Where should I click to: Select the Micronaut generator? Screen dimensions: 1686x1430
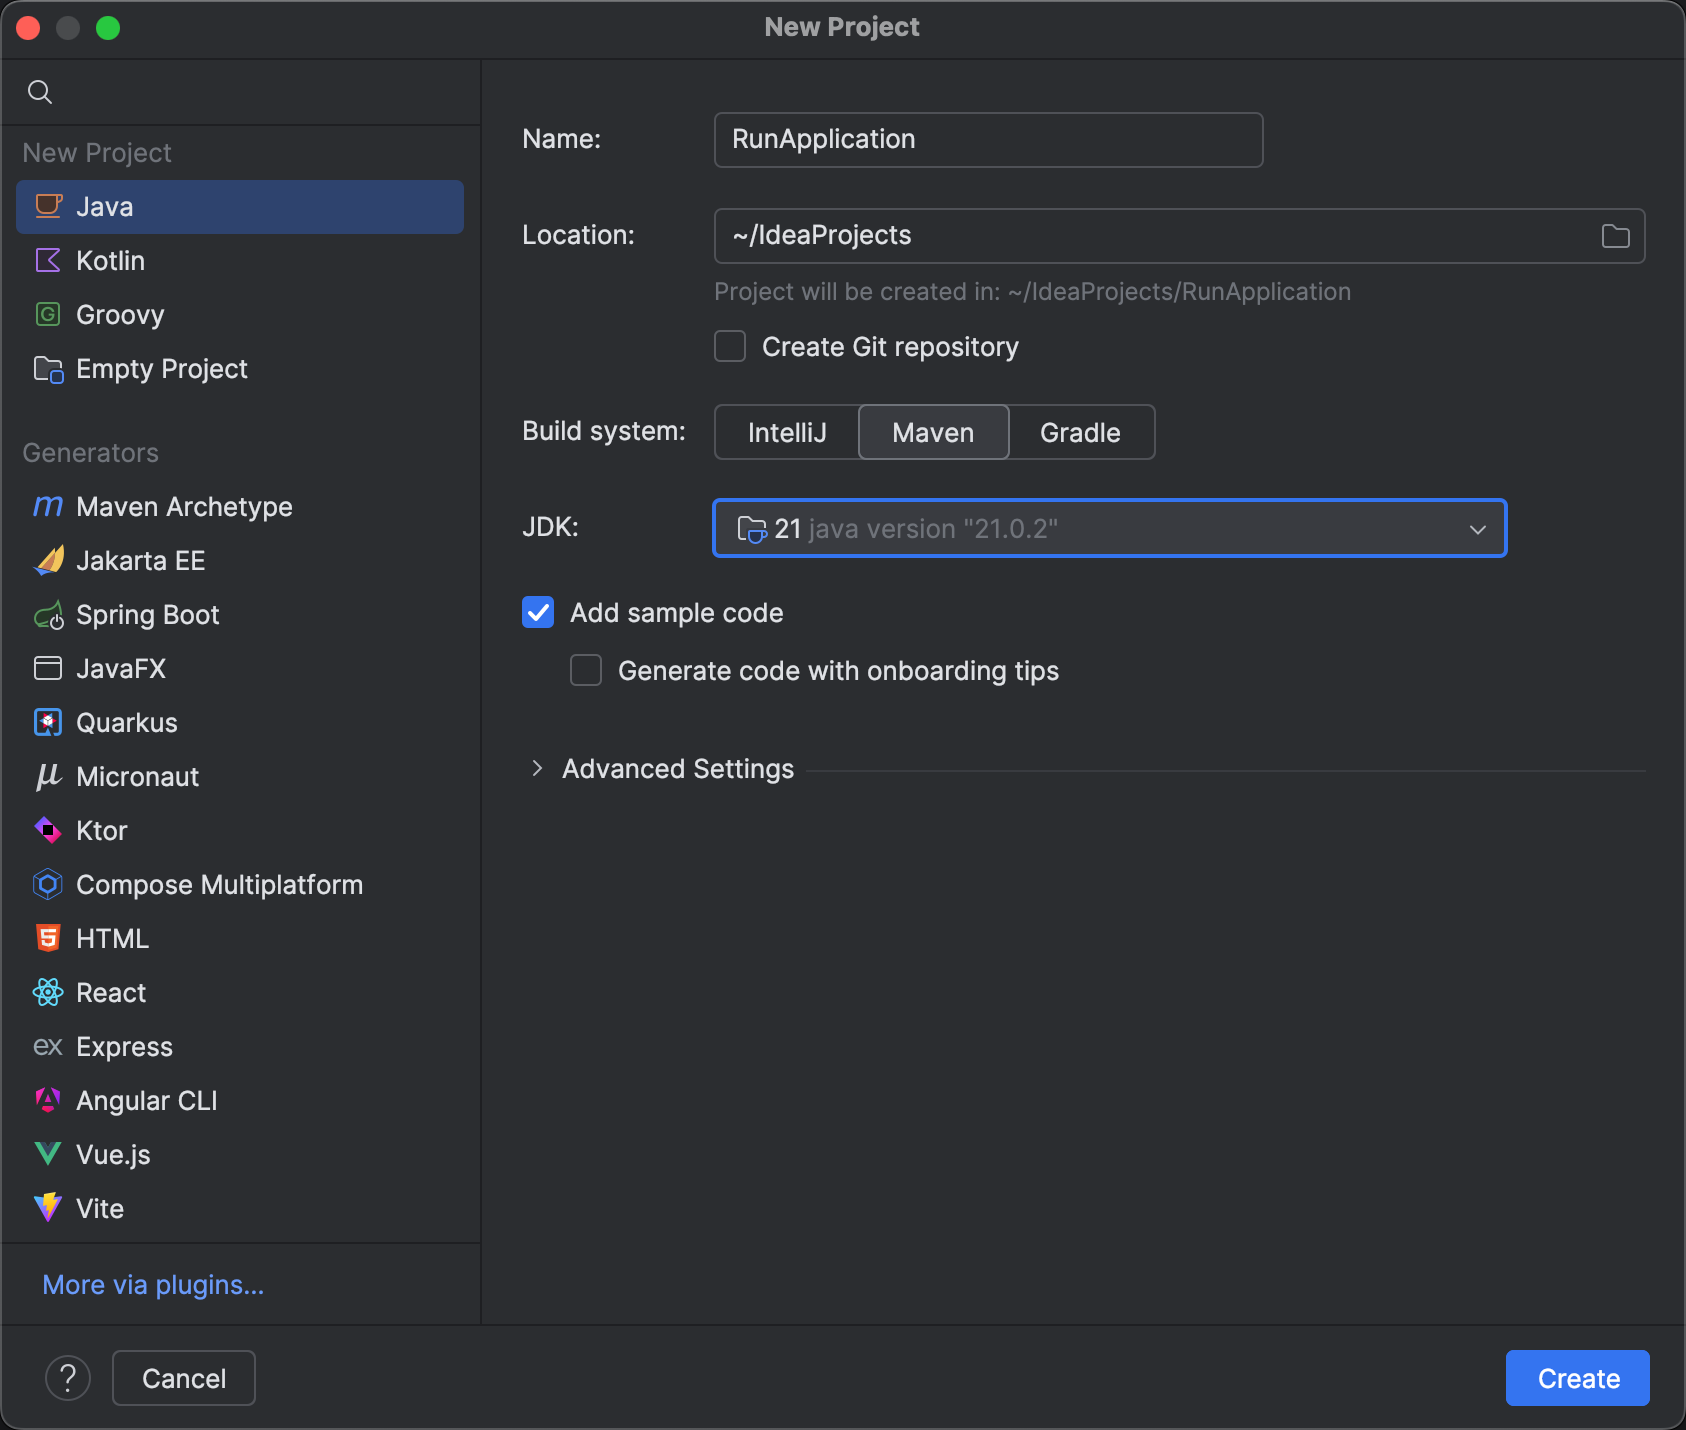[137, 776]
